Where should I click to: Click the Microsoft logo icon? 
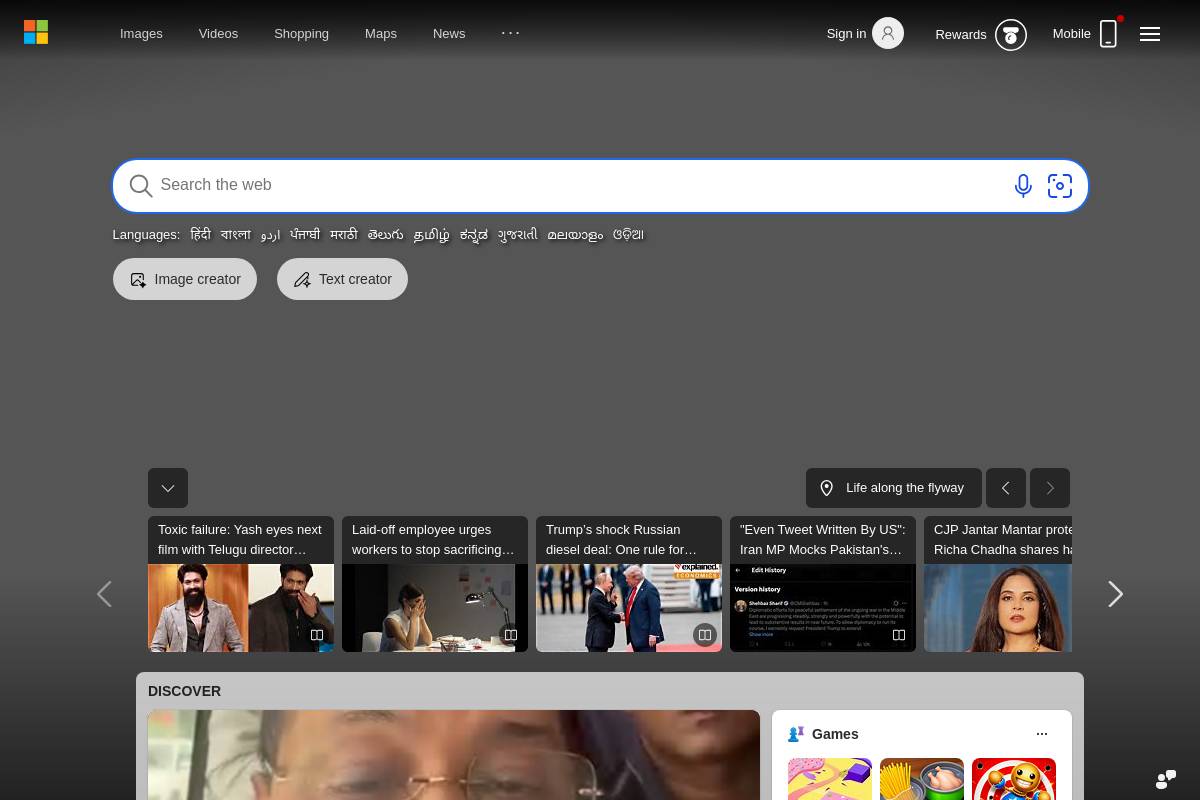36,33
